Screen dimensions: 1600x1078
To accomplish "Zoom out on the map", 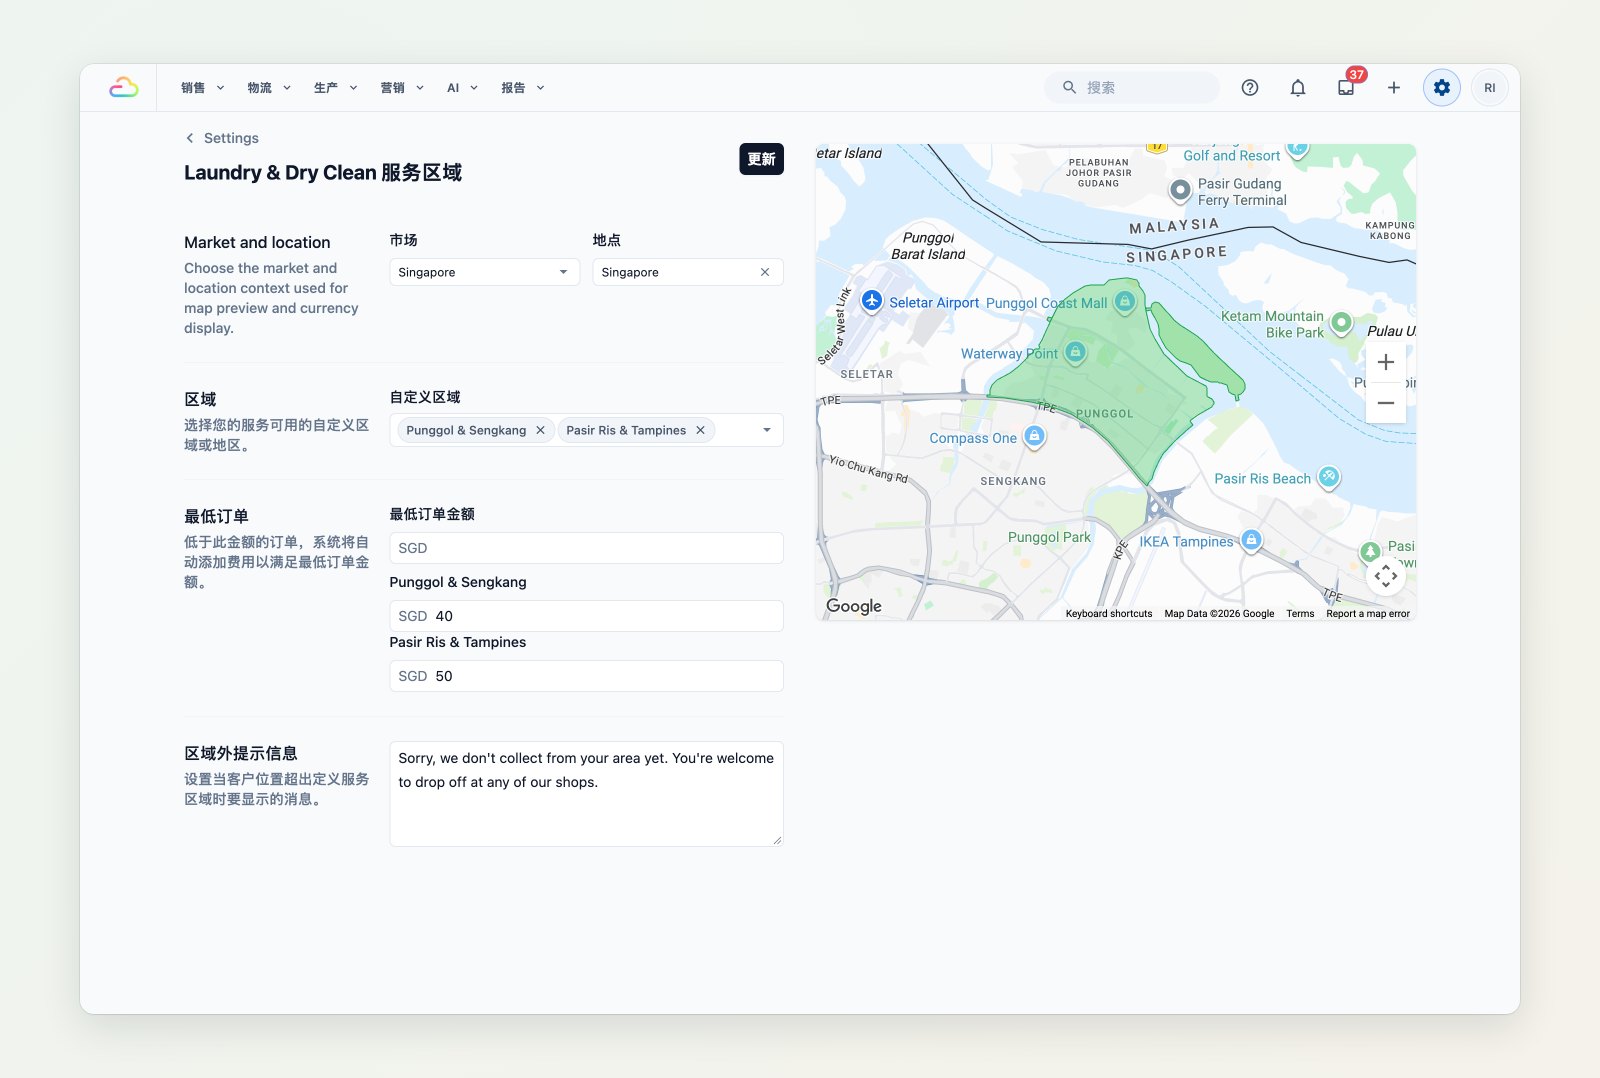I will 1386,403.
